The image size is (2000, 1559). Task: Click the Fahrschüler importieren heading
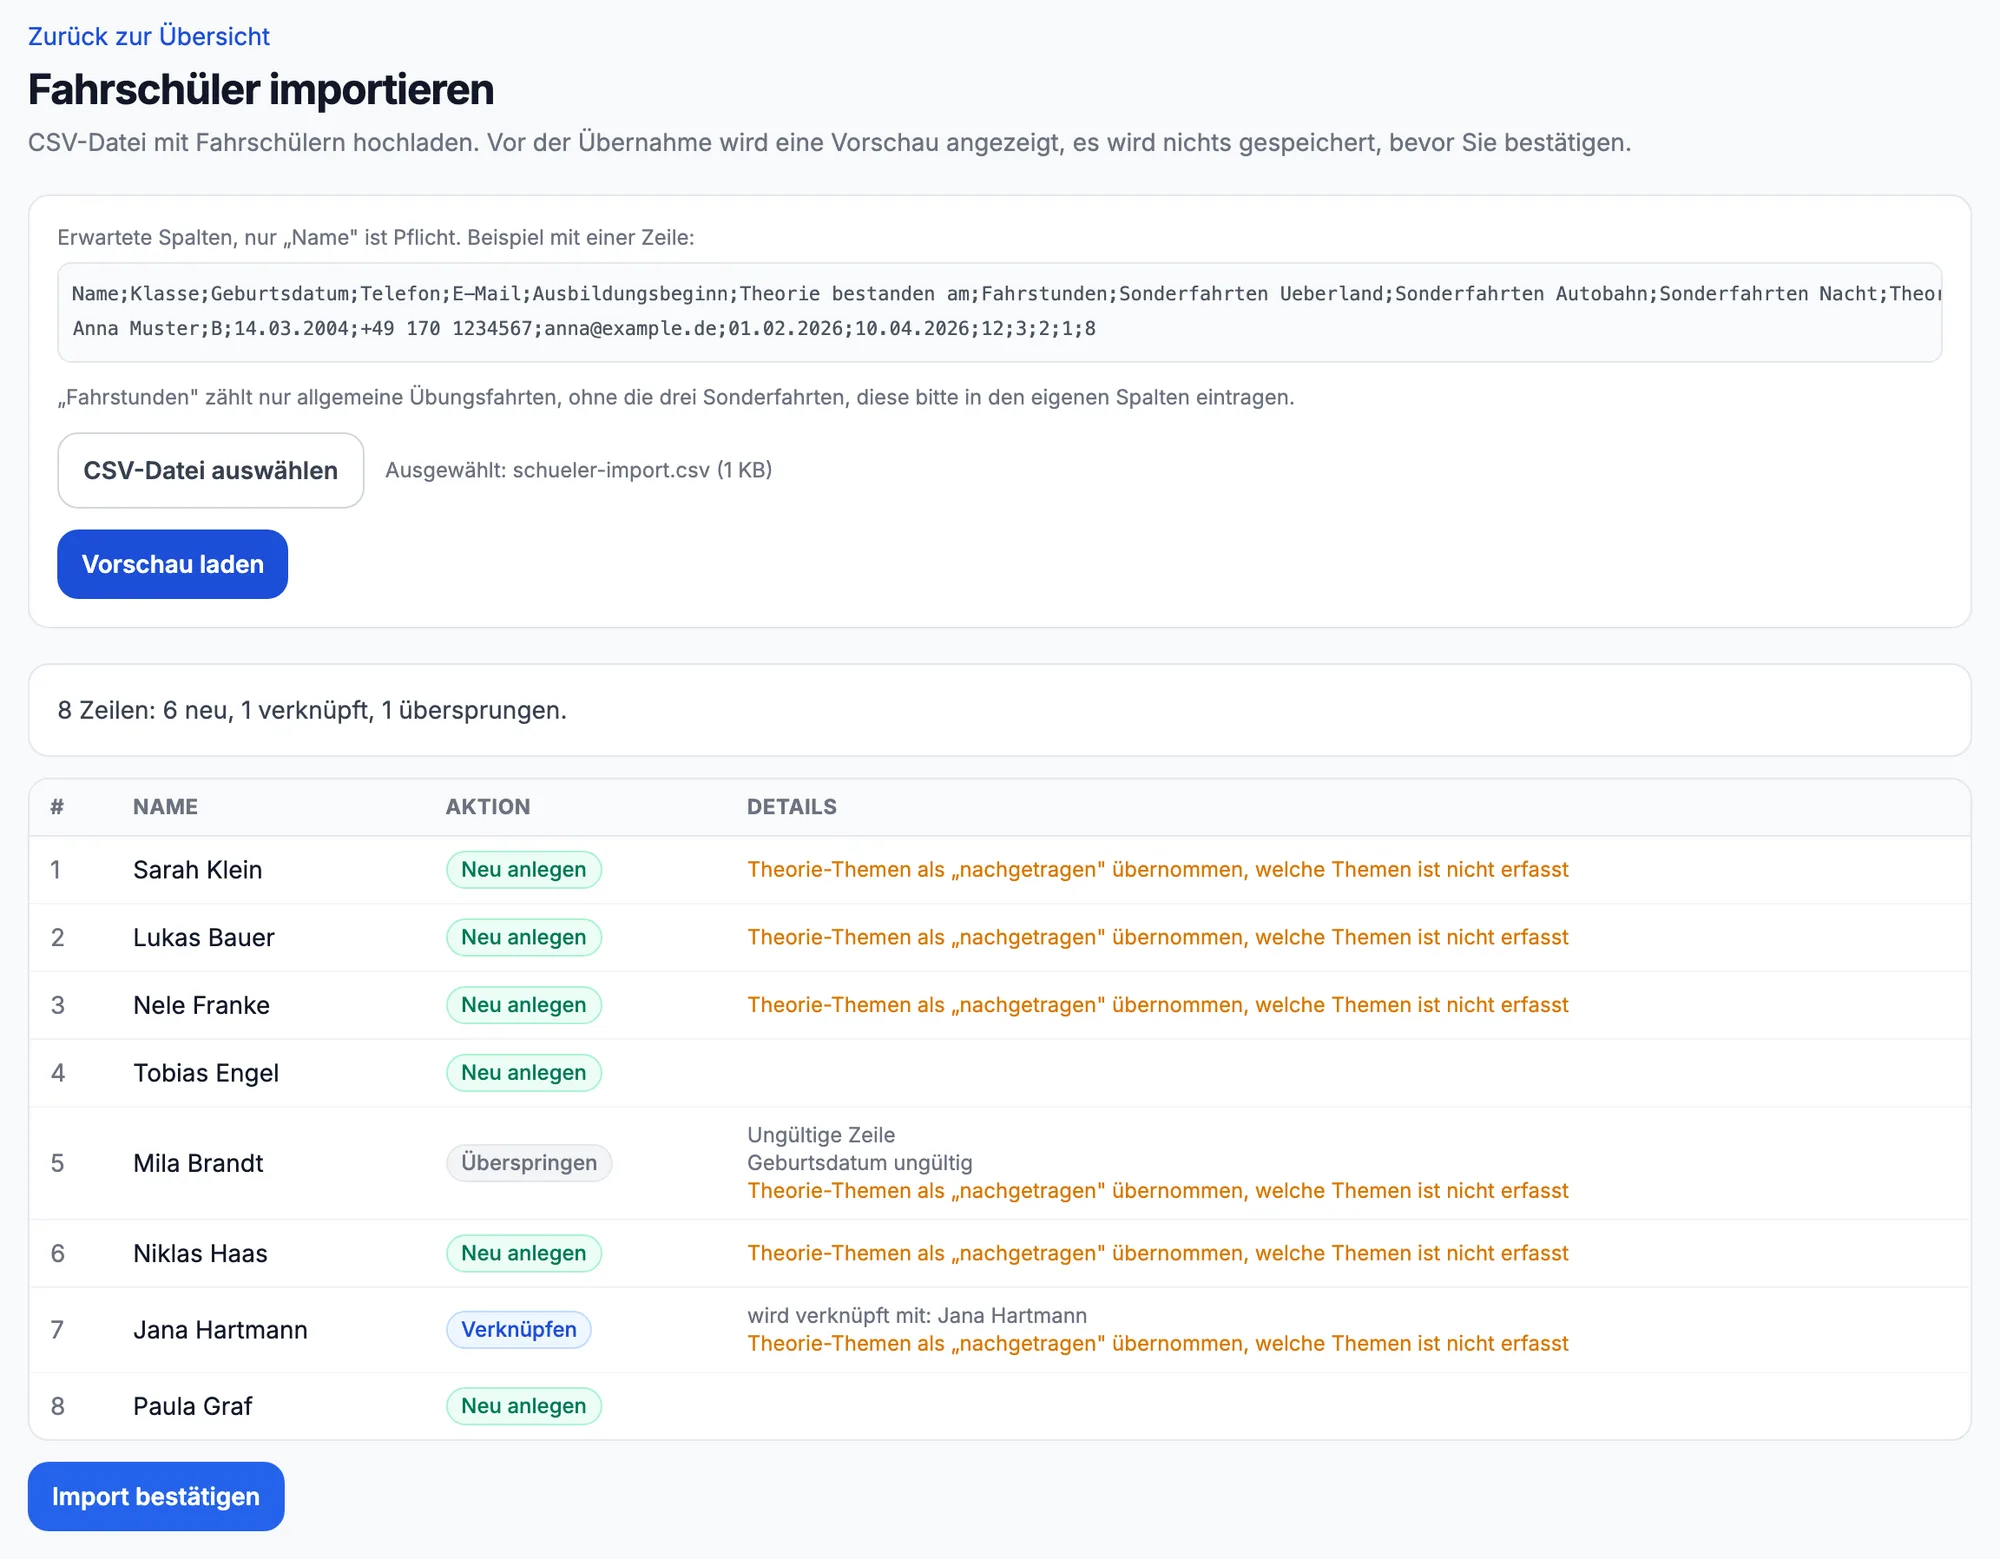click(261, 90)
